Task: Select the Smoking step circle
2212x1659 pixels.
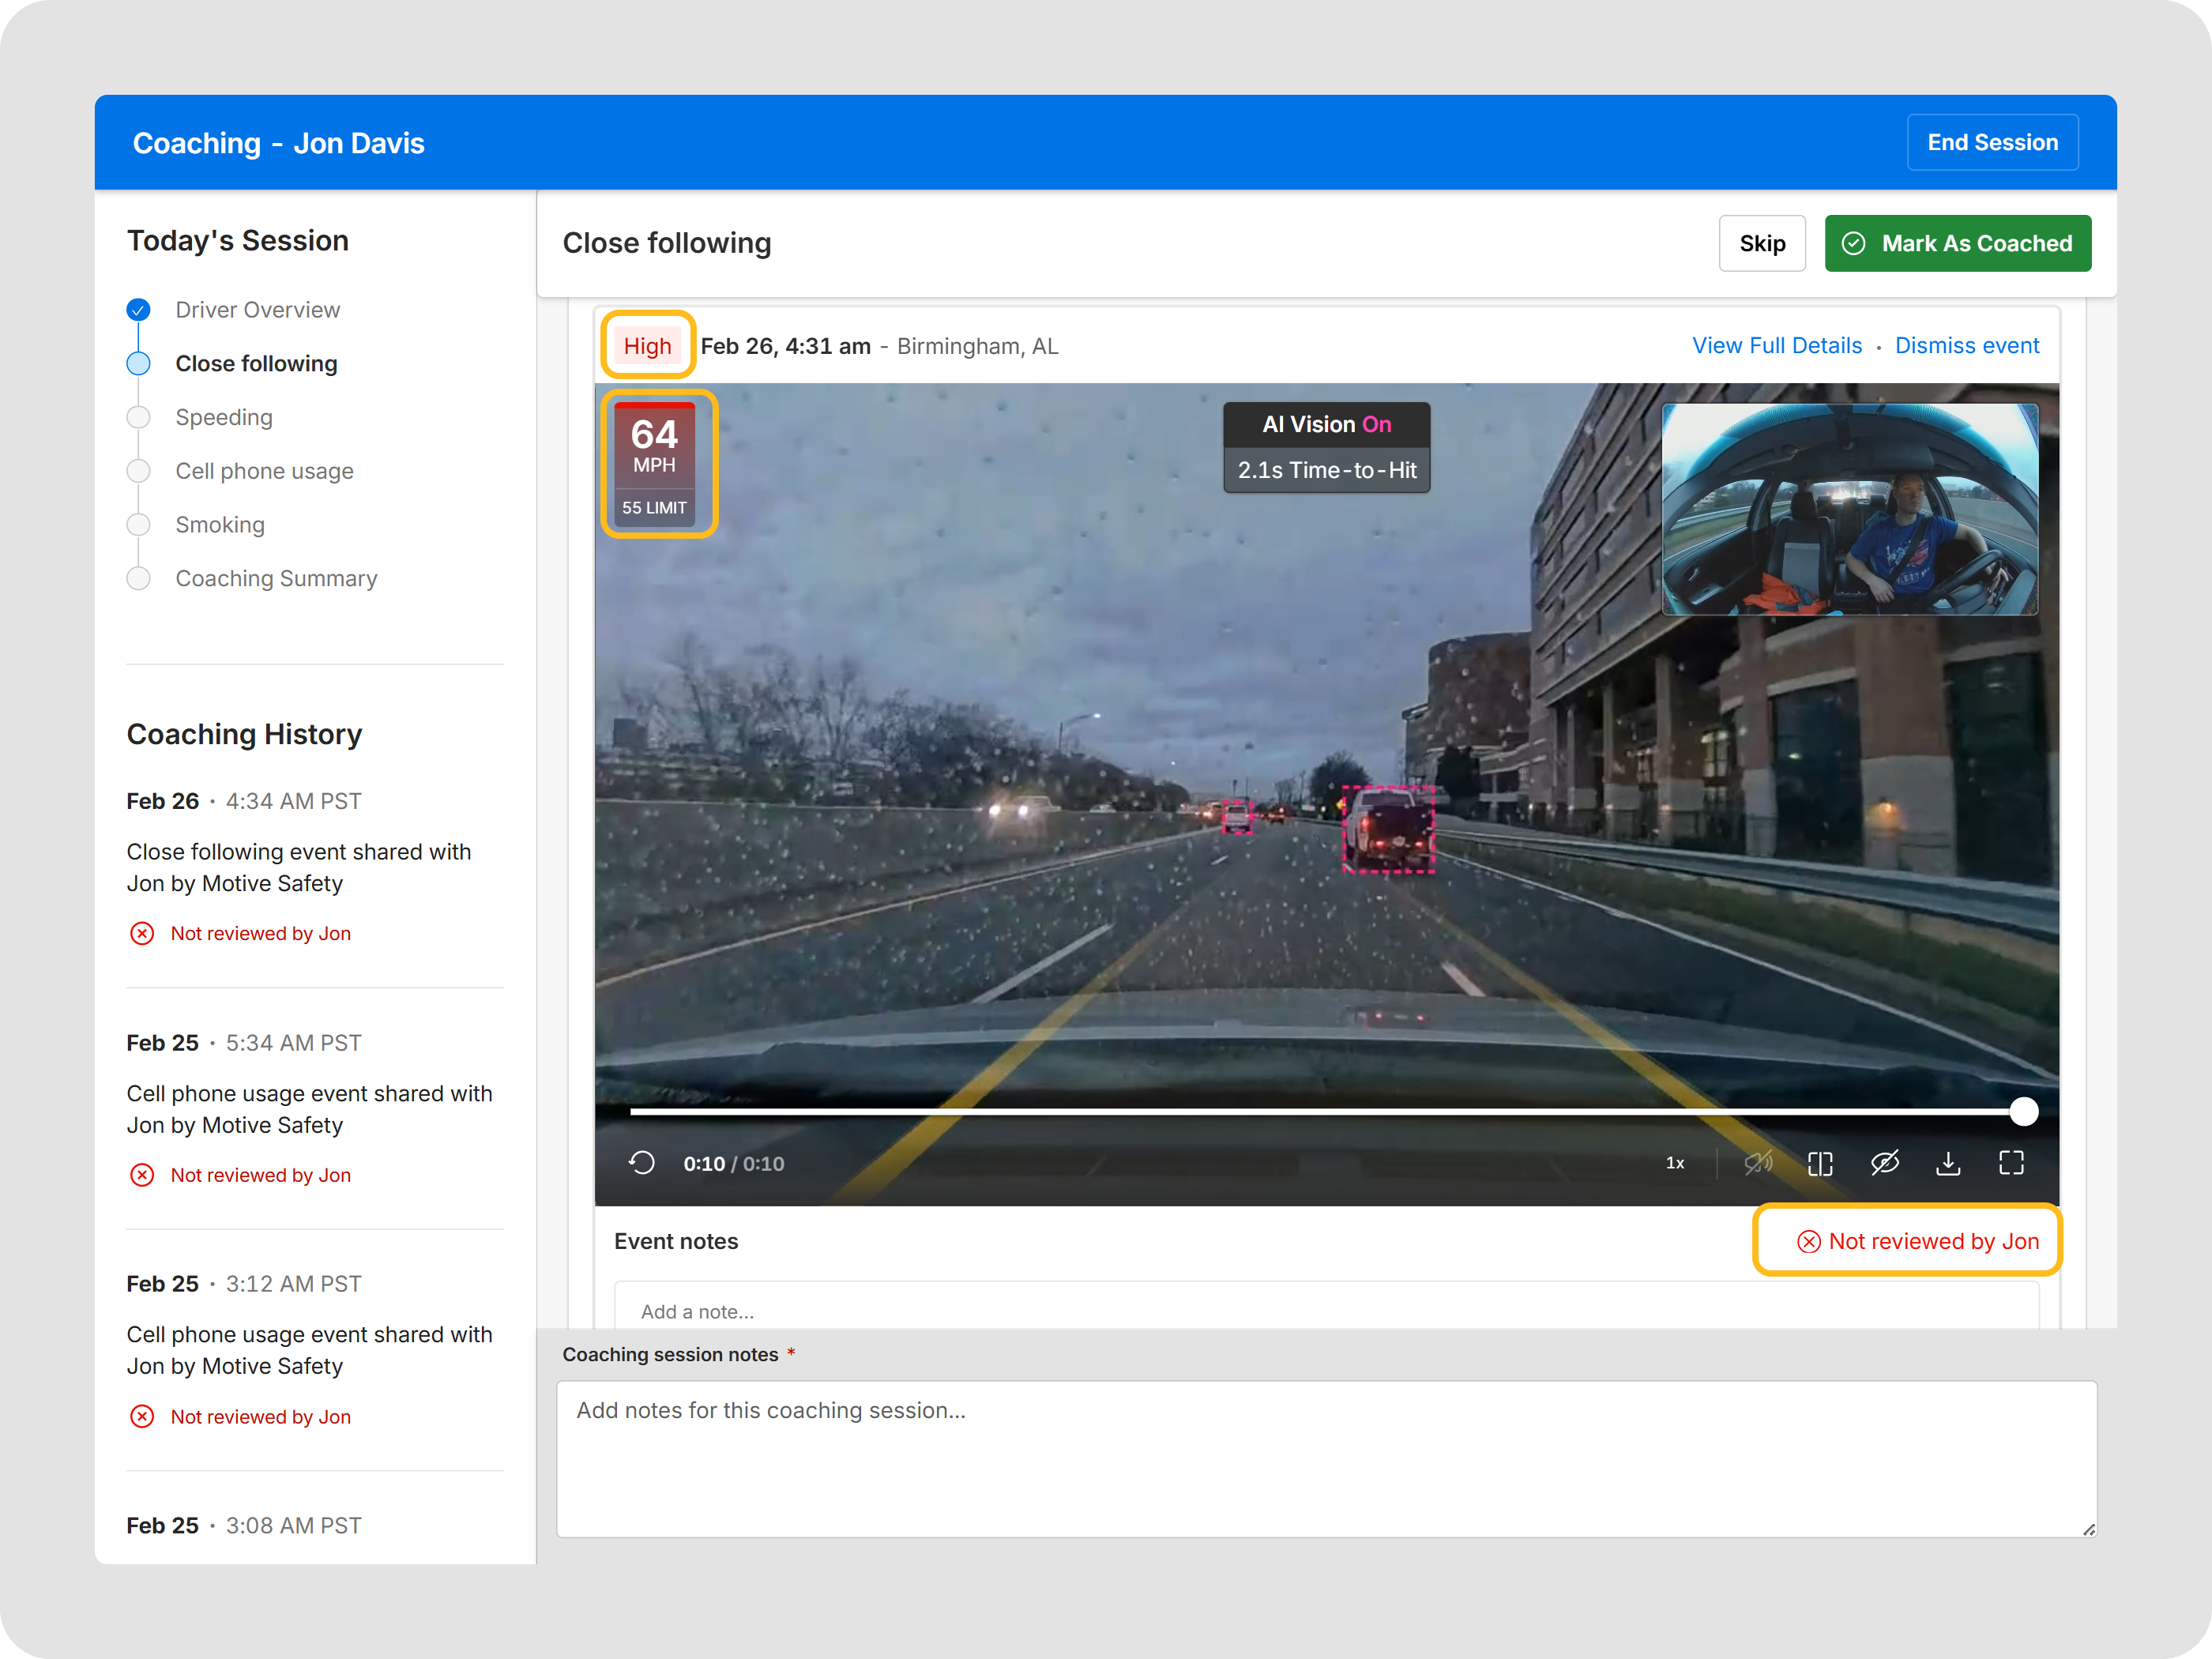Action: click(138, 524)
